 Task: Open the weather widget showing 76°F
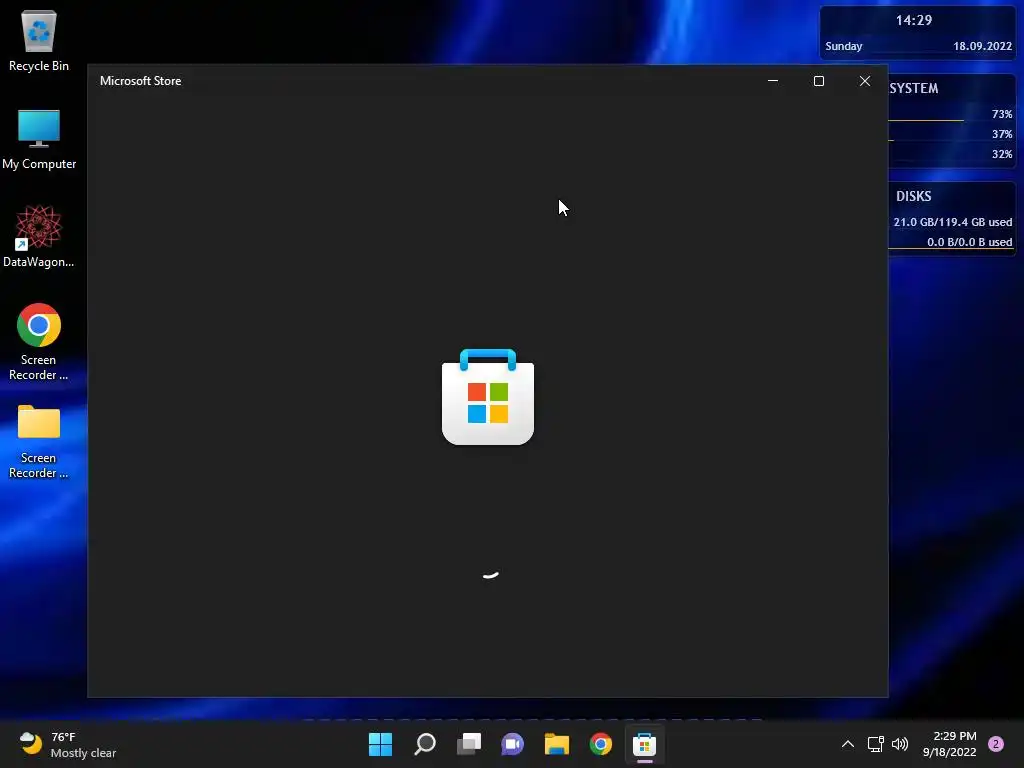67,744
